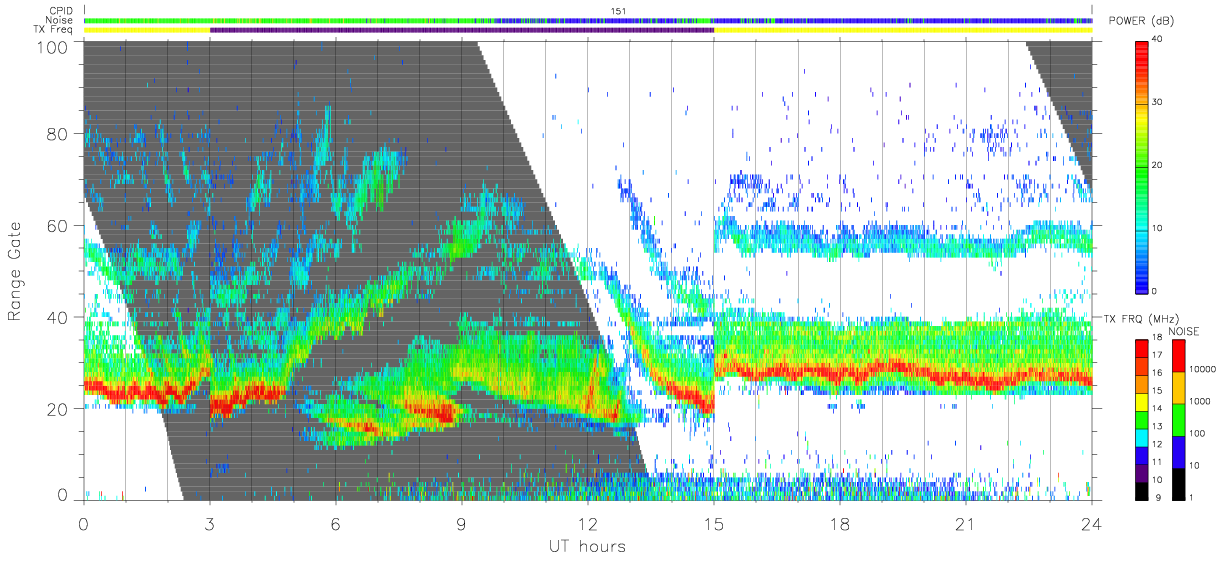Image resolution: width=1228 pixels, height=567 pixels.
Task: Click the power colorbar tick label "20"
Action: 1158,166
